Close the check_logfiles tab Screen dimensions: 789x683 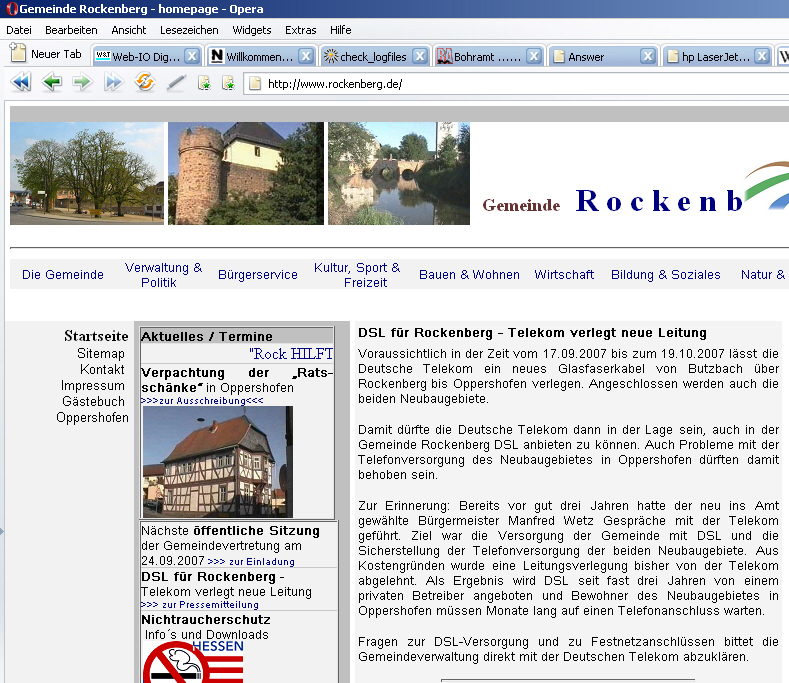pyautogui.click(x=420, y=57)
